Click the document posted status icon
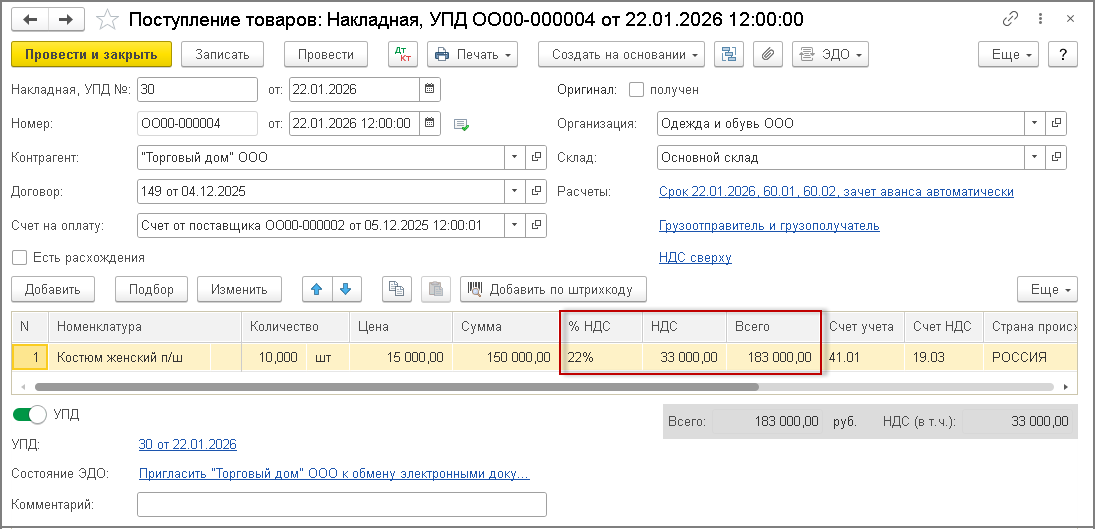Image resolution: width=1095 pixels, height=529 pixels. [461, 124]
